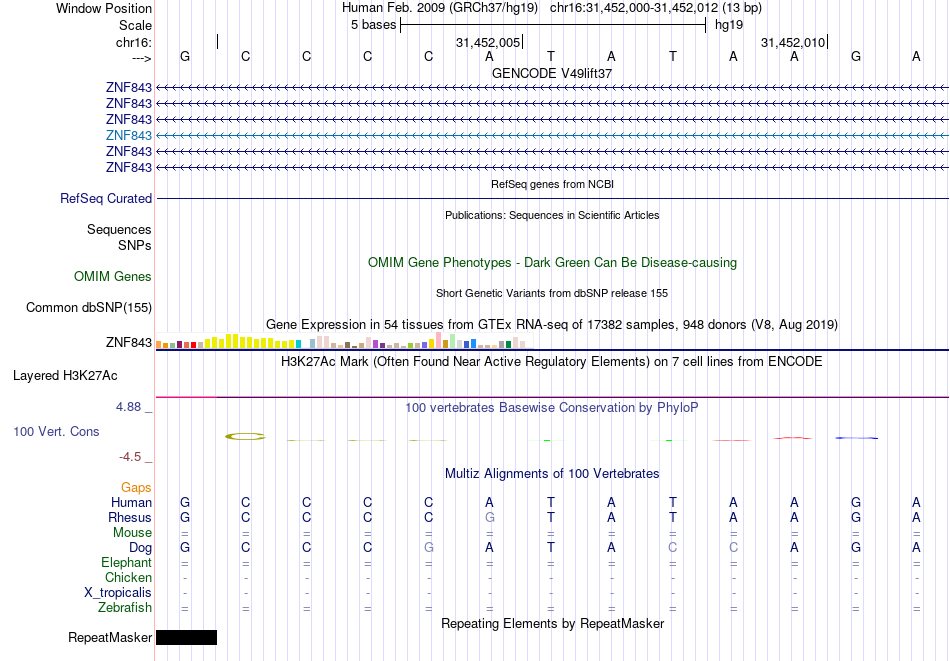Viewport: 950px width, 661px height.
Task: Click the 31,452,010 ruler position marker
Action: pos(794,42)
